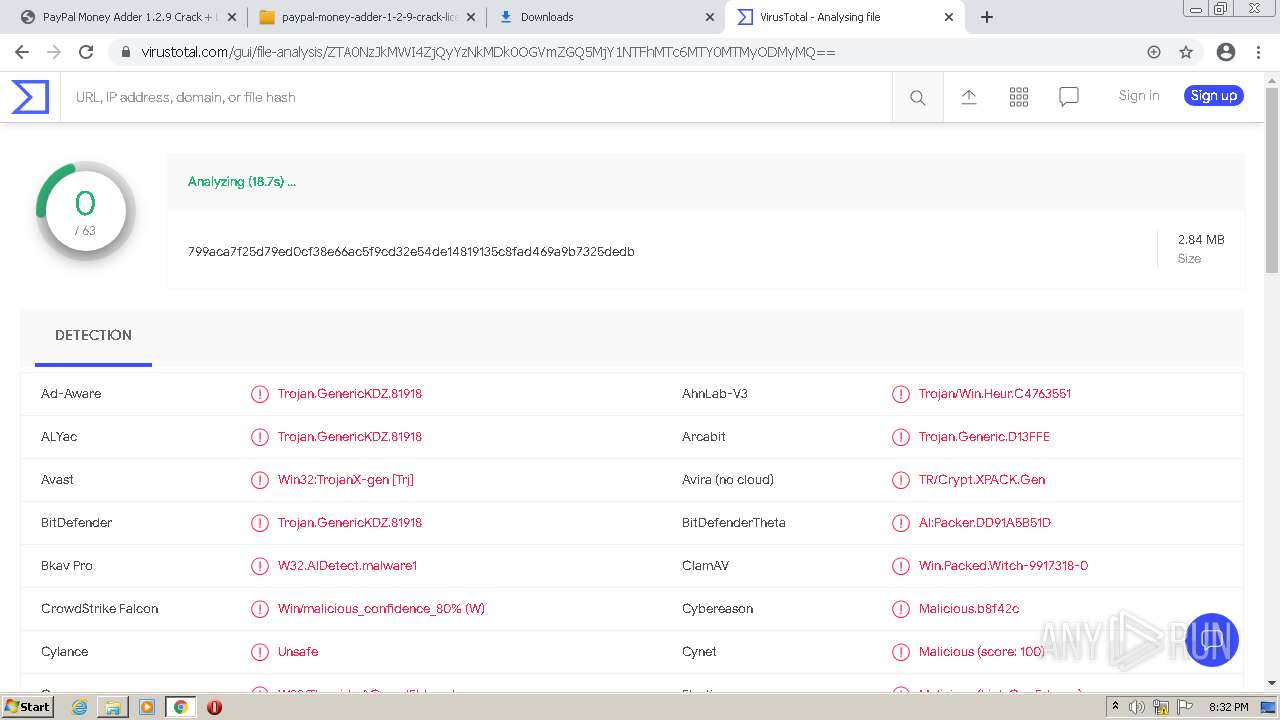Focus the URL, IP, domain search field
The width and height of the screenshot is (1280, 720).
tap(476, 97)
